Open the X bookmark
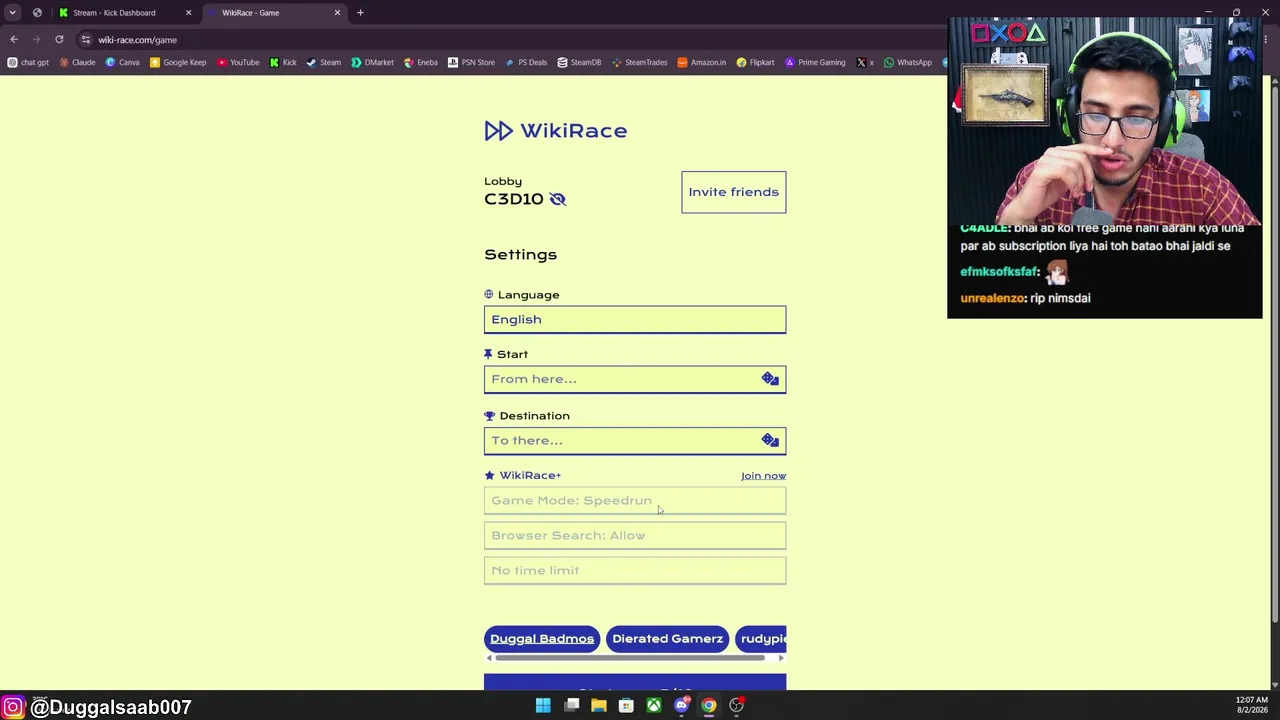 point(865,62)
